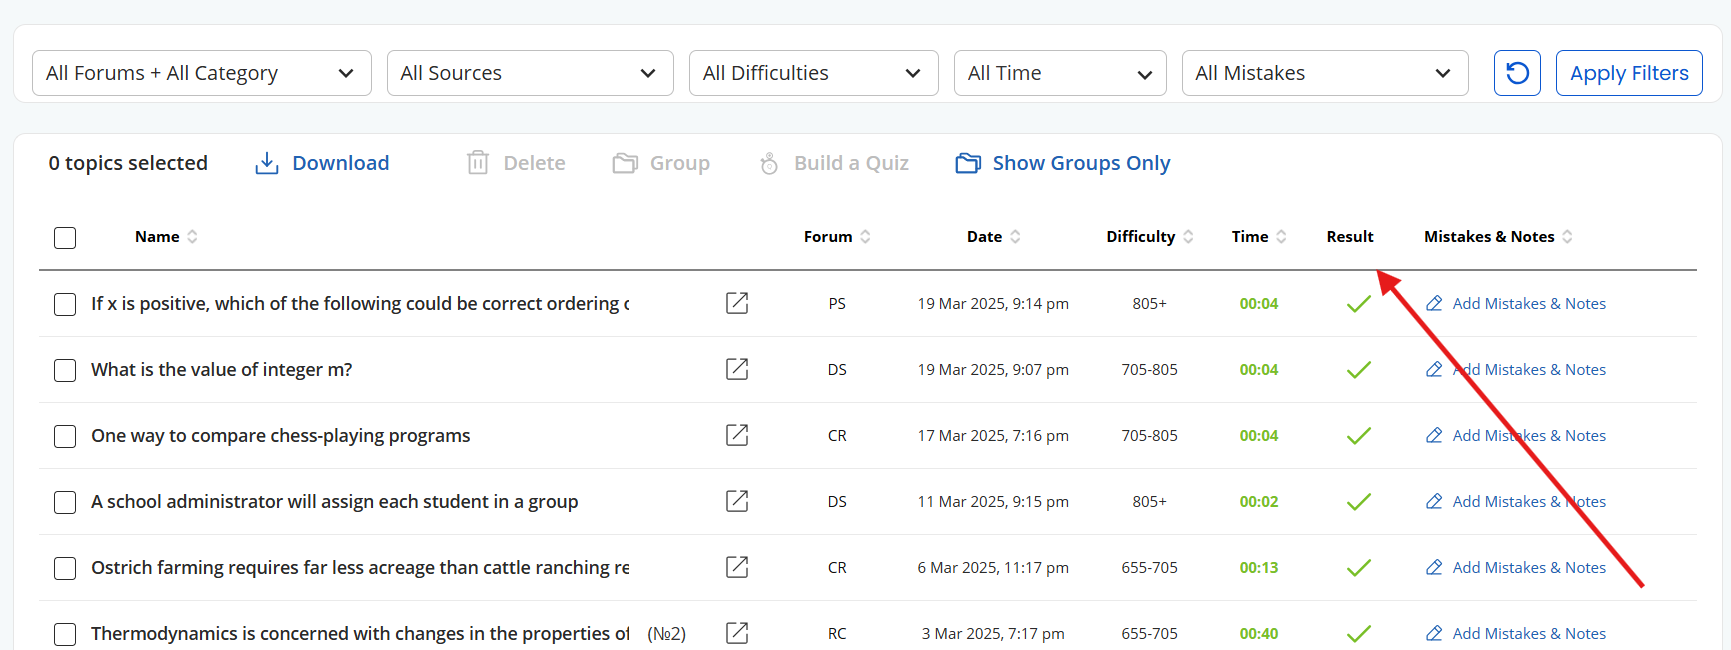Select checkbox for Ostrich farming question
The height and width of the screenshot is (650, 1731).
point(65,568)
